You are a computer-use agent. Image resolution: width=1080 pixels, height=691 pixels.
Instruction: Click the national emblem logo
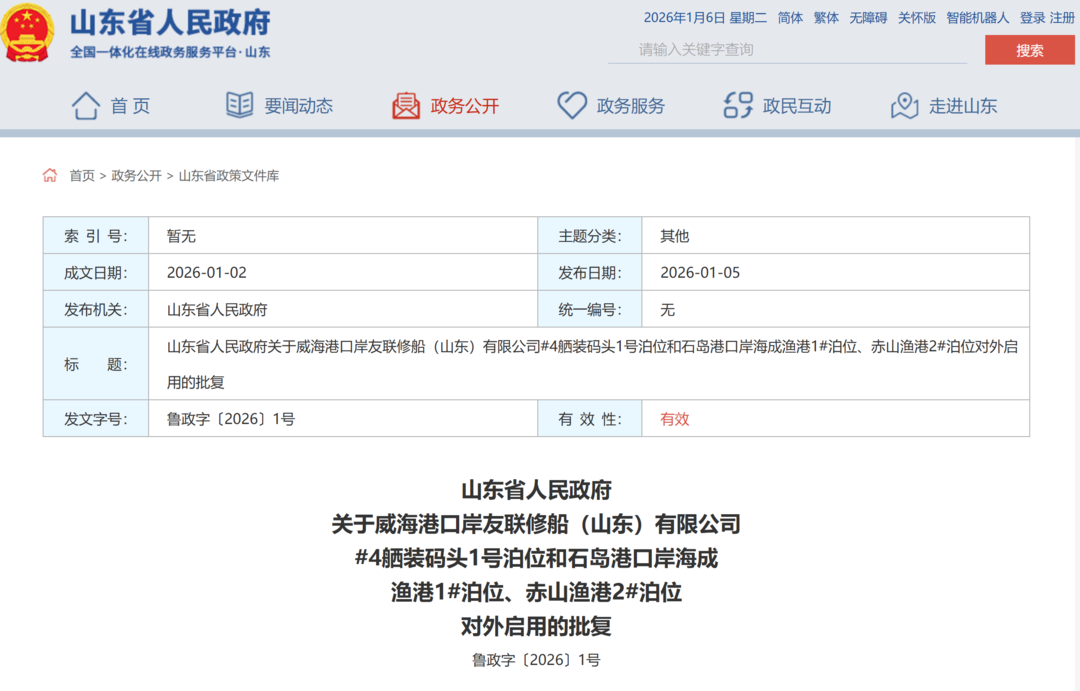27,33
